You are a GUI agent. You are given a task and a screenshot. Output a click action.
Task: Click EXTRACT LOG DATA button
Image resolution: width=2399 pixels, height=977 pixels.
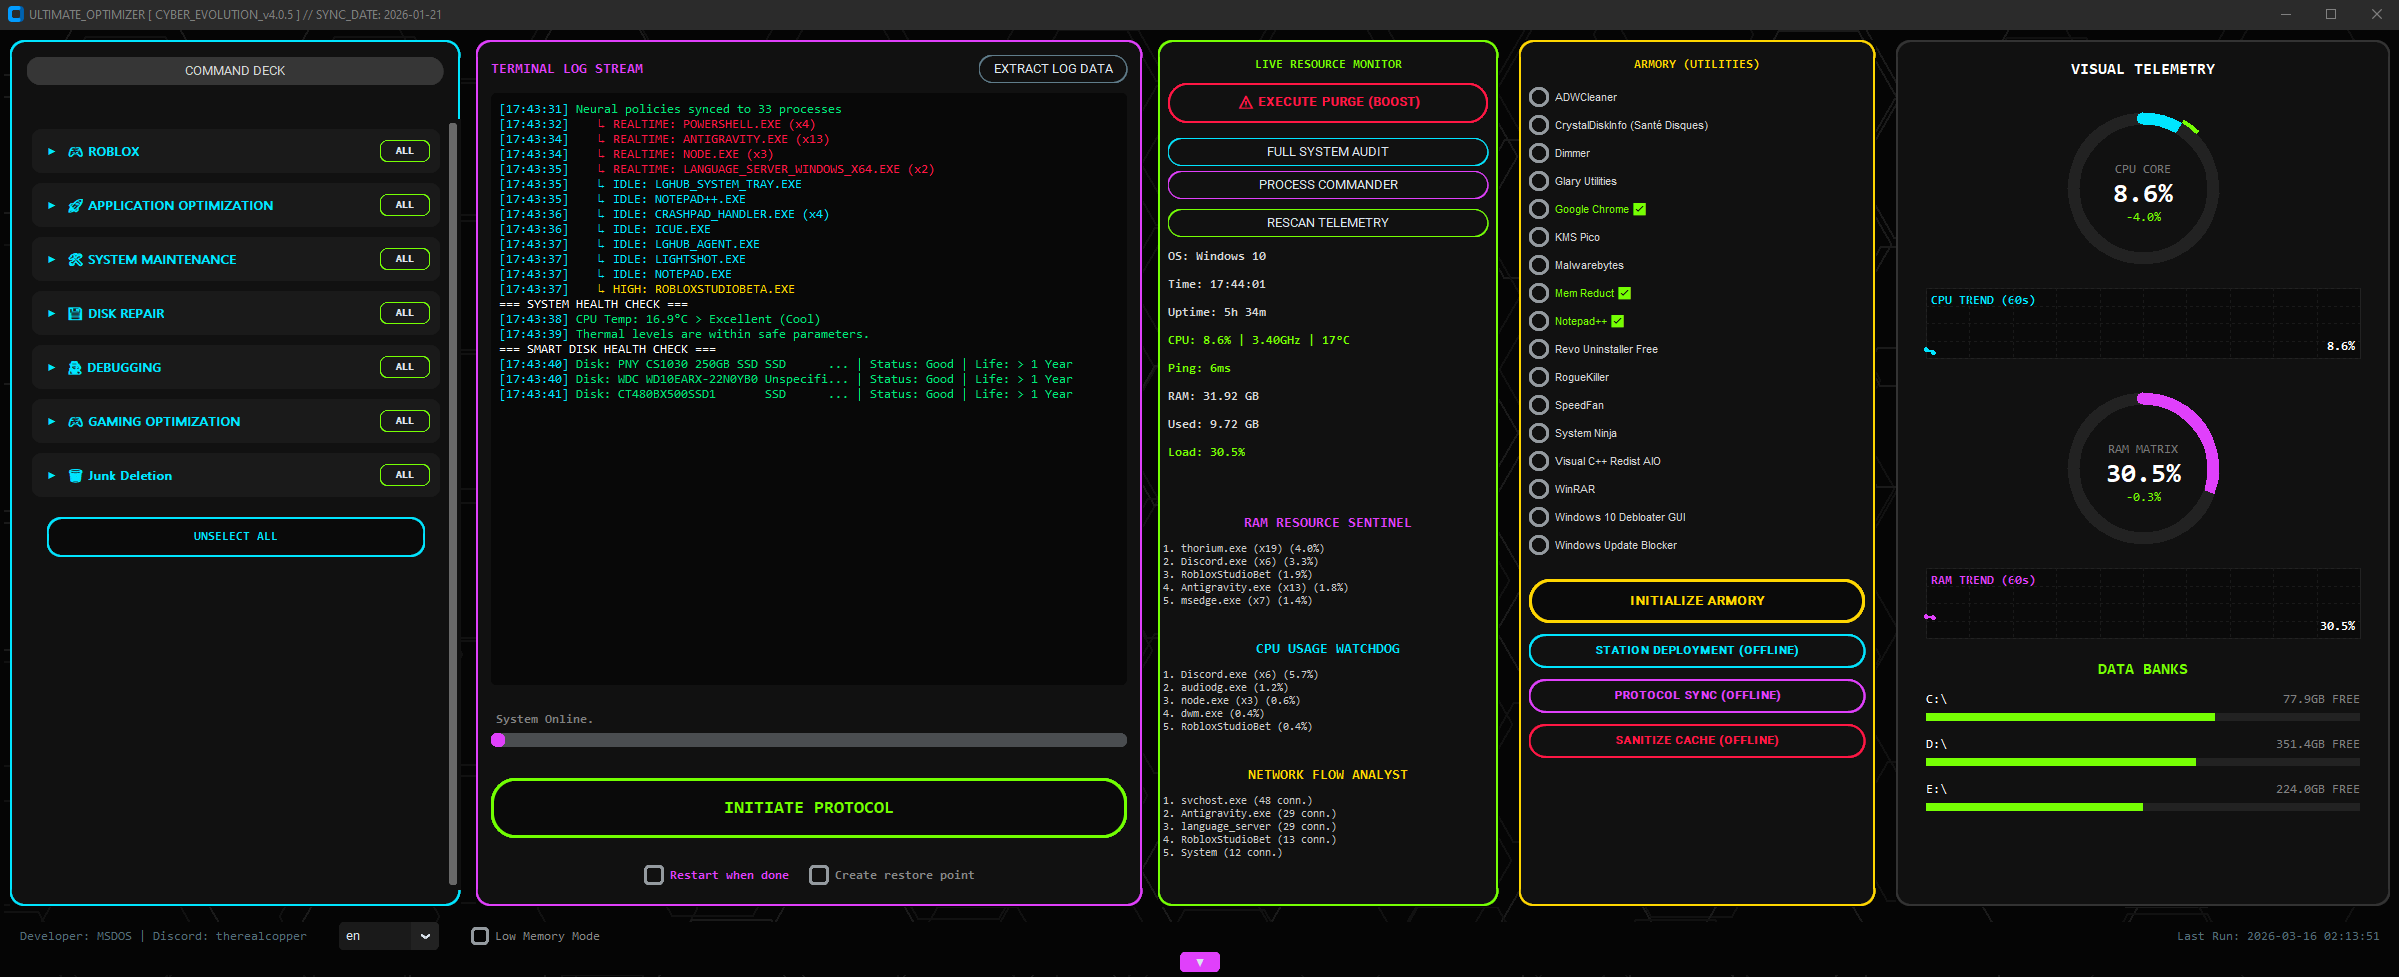tap(1053, 69)
